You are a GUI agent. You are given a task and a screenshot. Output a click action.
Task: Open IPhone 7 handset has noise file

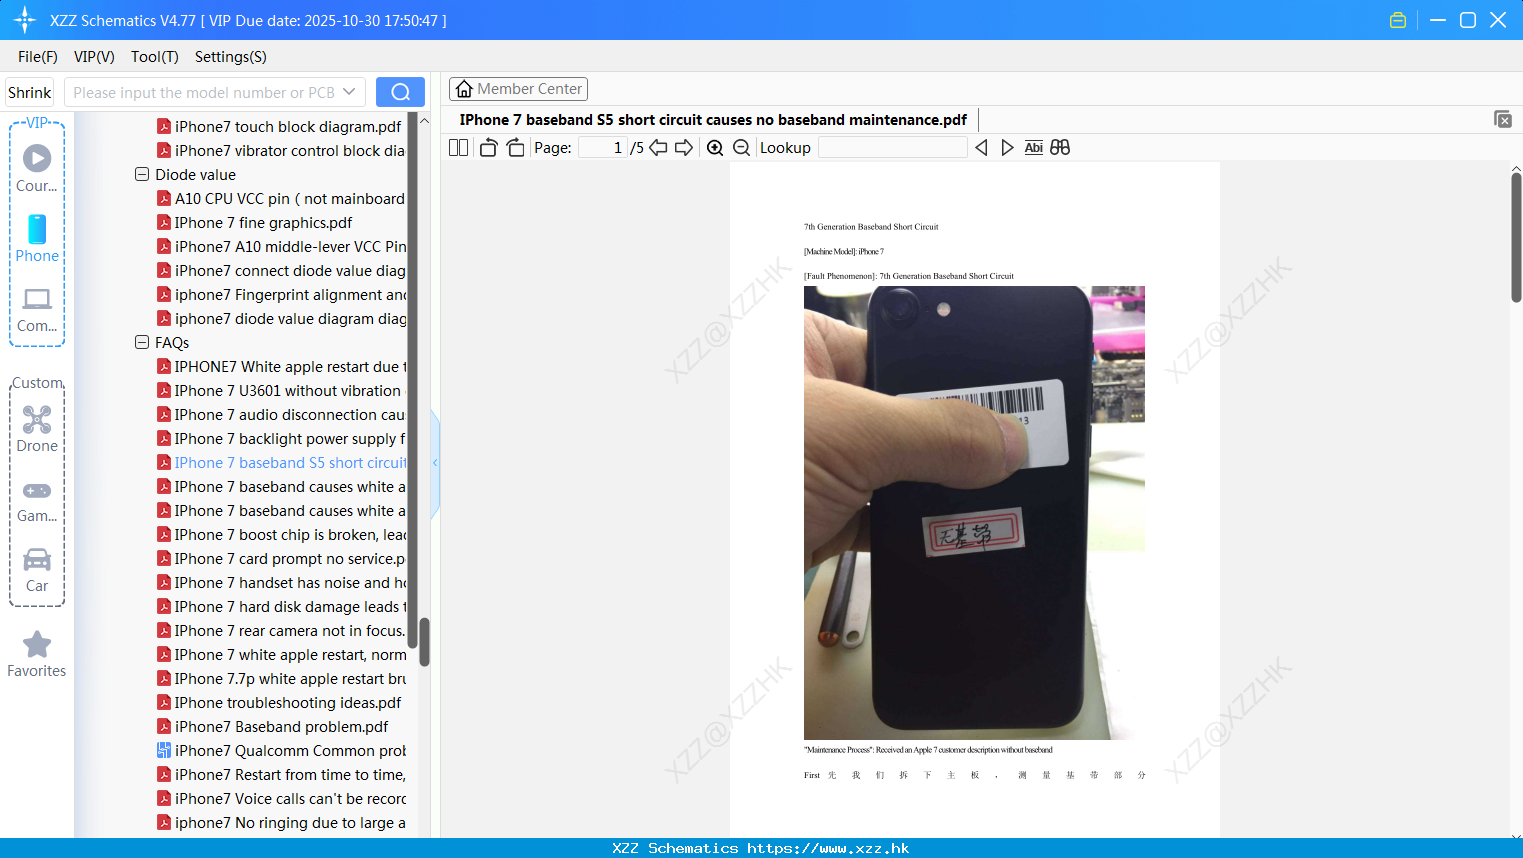click(x=281, y=582)
